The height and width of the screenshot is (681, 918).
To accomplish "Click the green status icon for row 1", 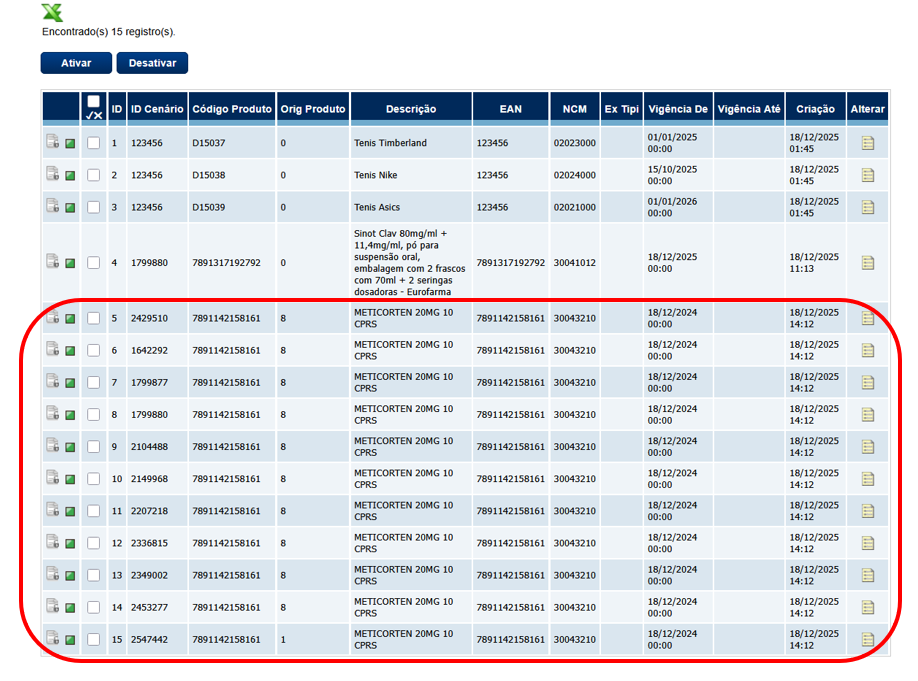I will coord(70,143).
